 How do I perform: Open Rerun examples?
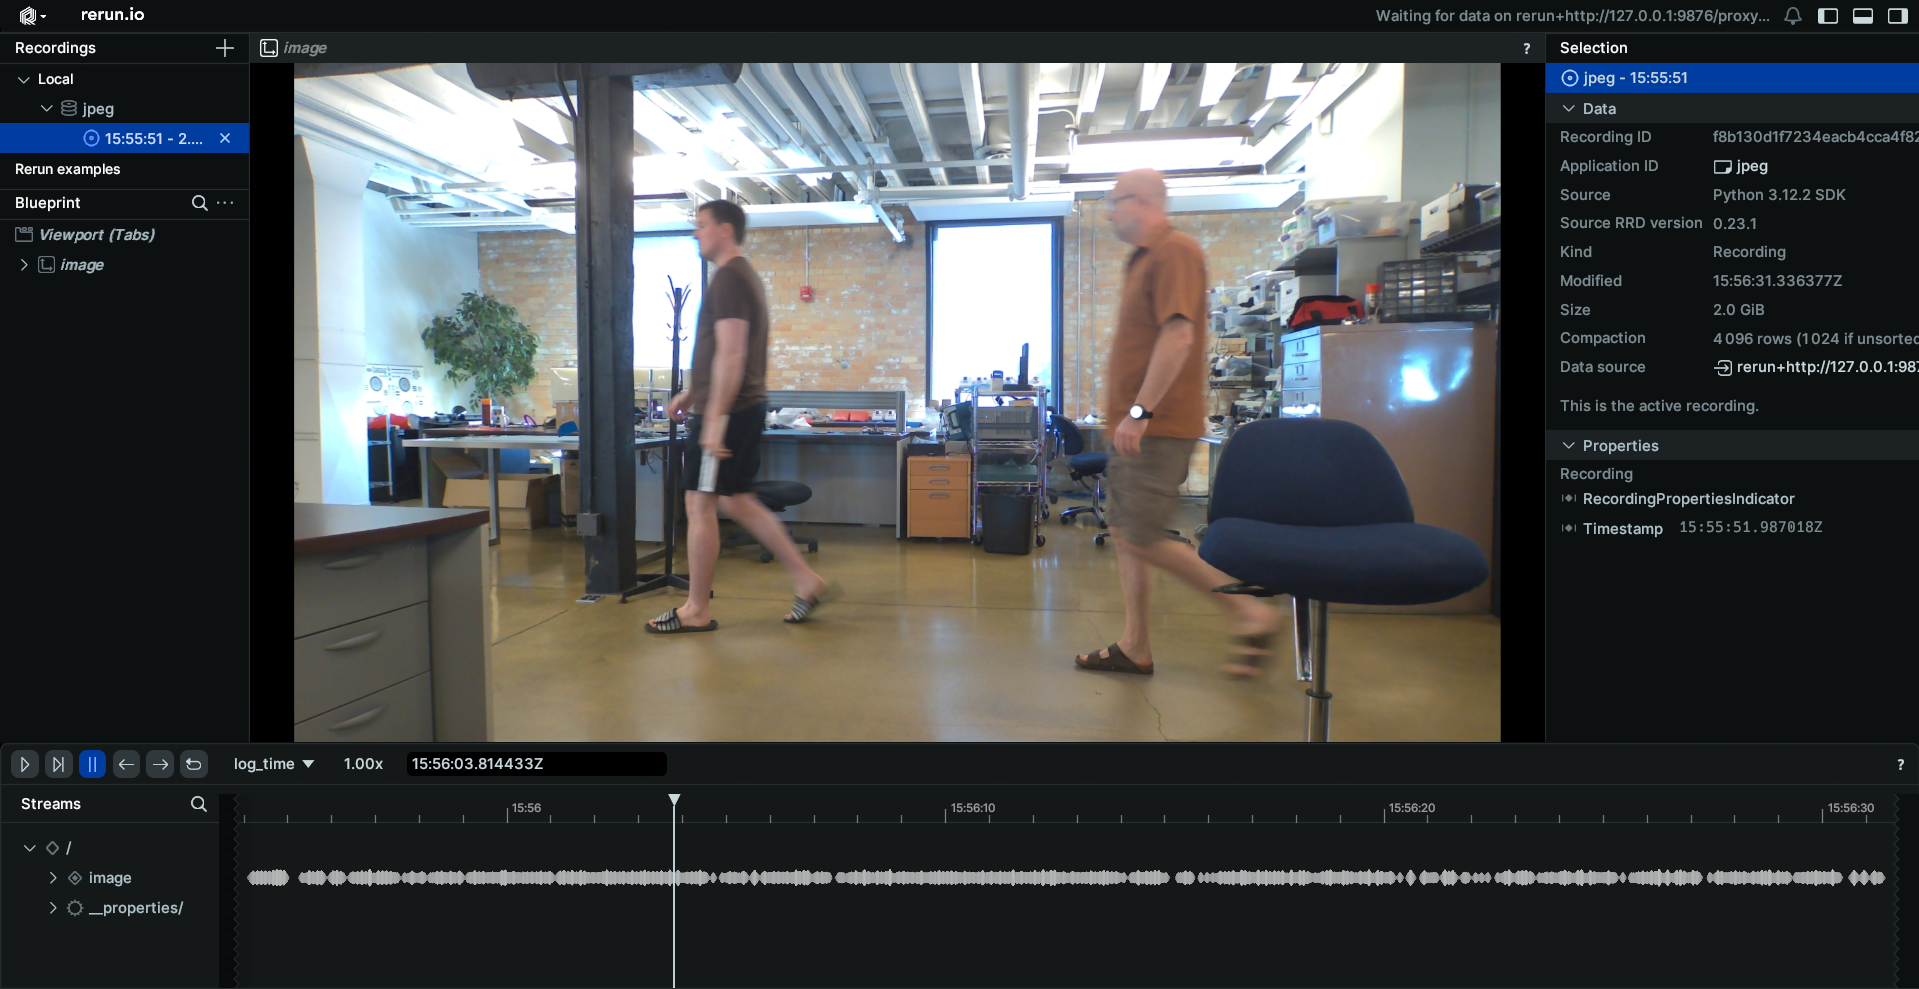[x=67, y=169]
